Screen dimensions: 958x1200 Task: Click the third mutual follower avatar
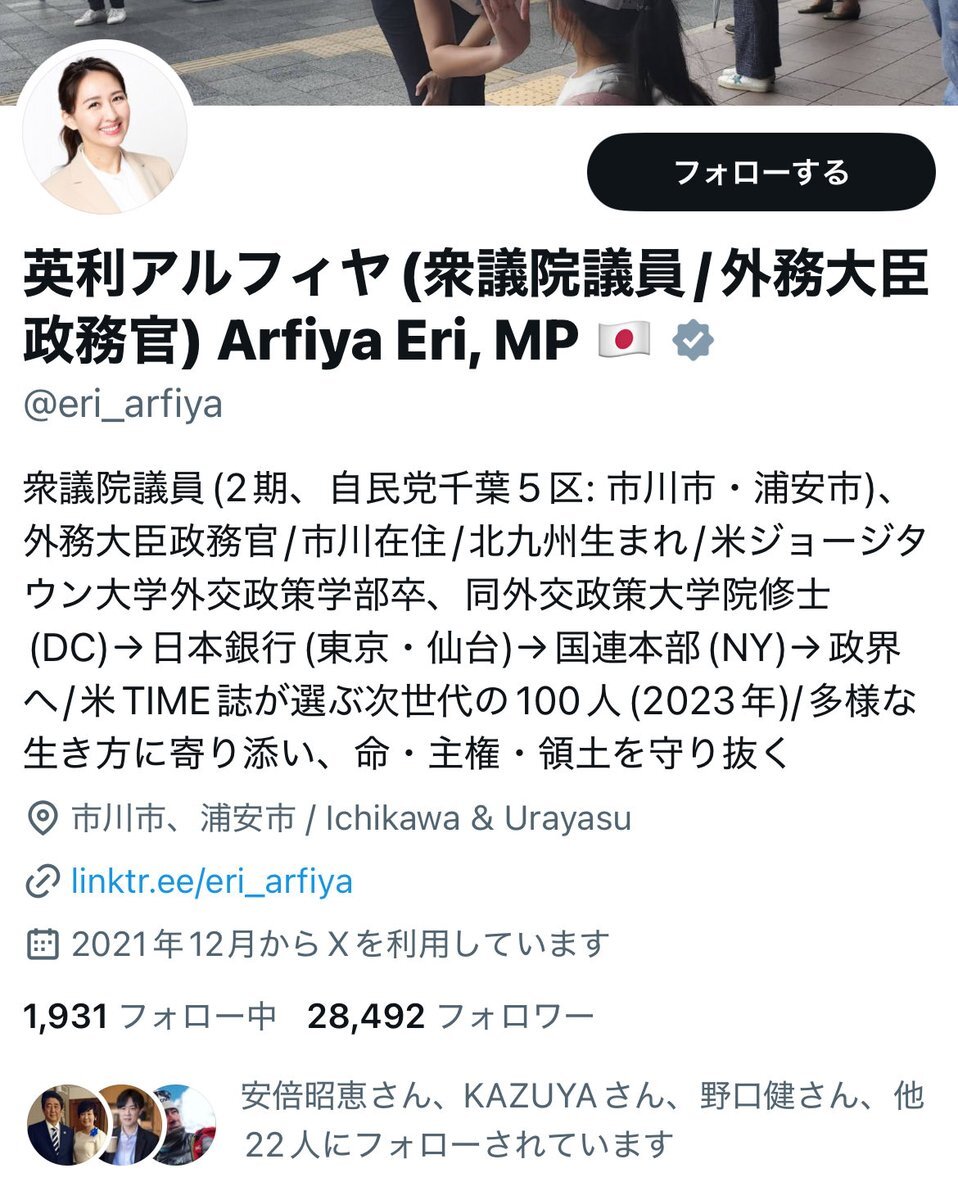186,1125
